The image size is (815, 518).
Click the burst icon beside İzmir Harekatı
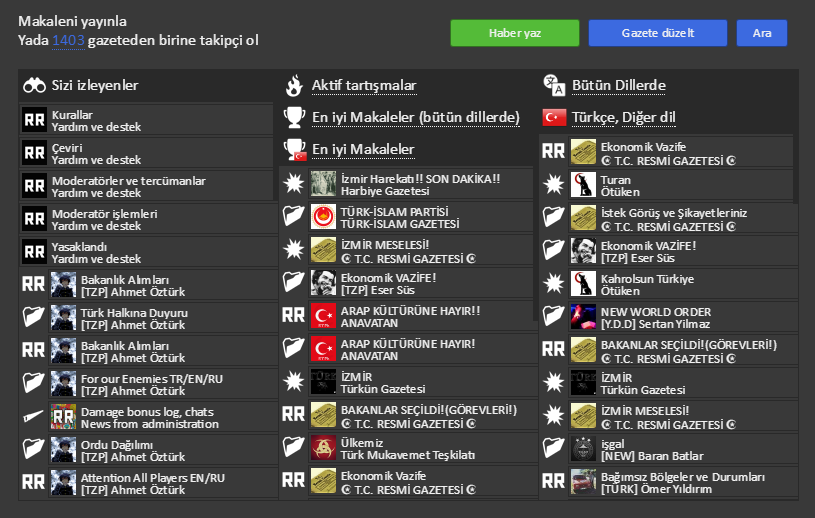pos(294,183)
